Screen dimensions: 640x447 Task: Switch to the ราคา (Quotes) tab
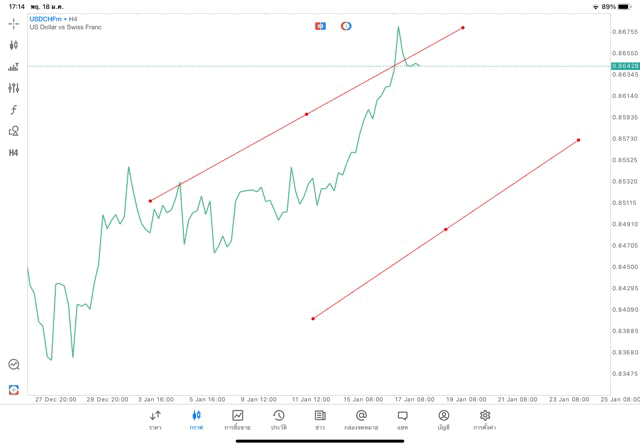pyautogui.click(x=155, y=419)
